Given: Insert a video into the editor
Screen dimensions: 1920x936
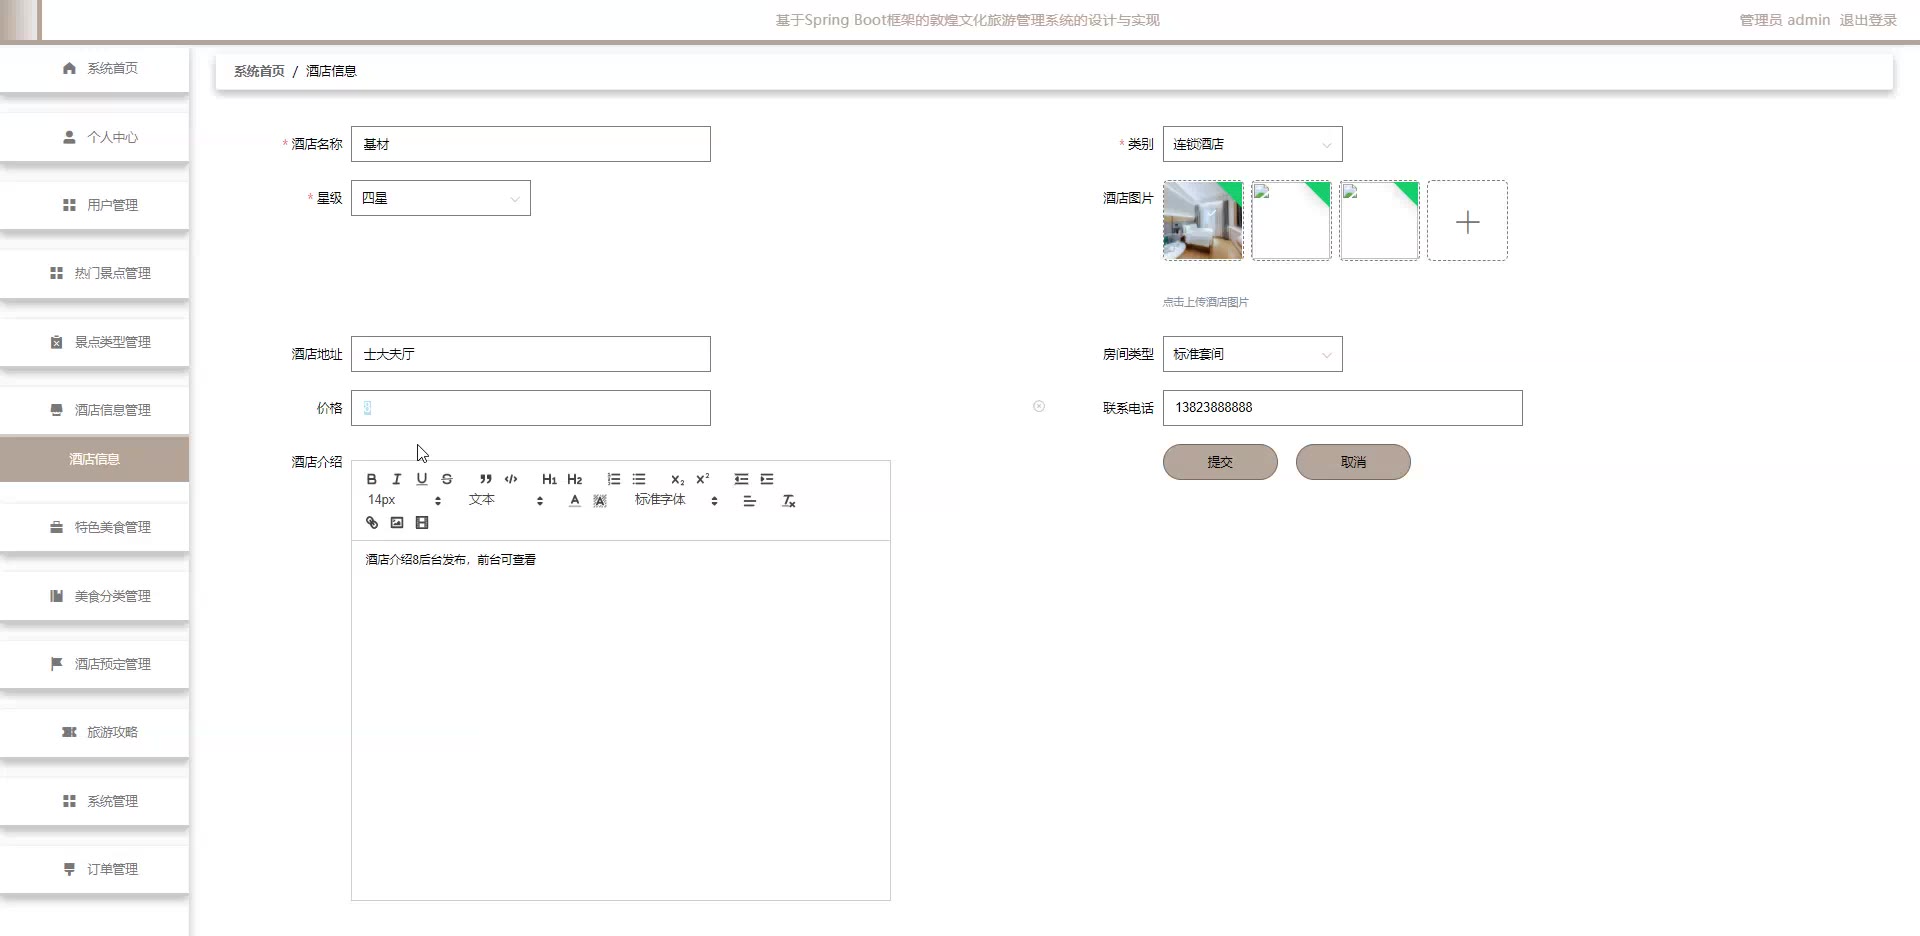Looking at the screenshot, I should click(422, 523).
